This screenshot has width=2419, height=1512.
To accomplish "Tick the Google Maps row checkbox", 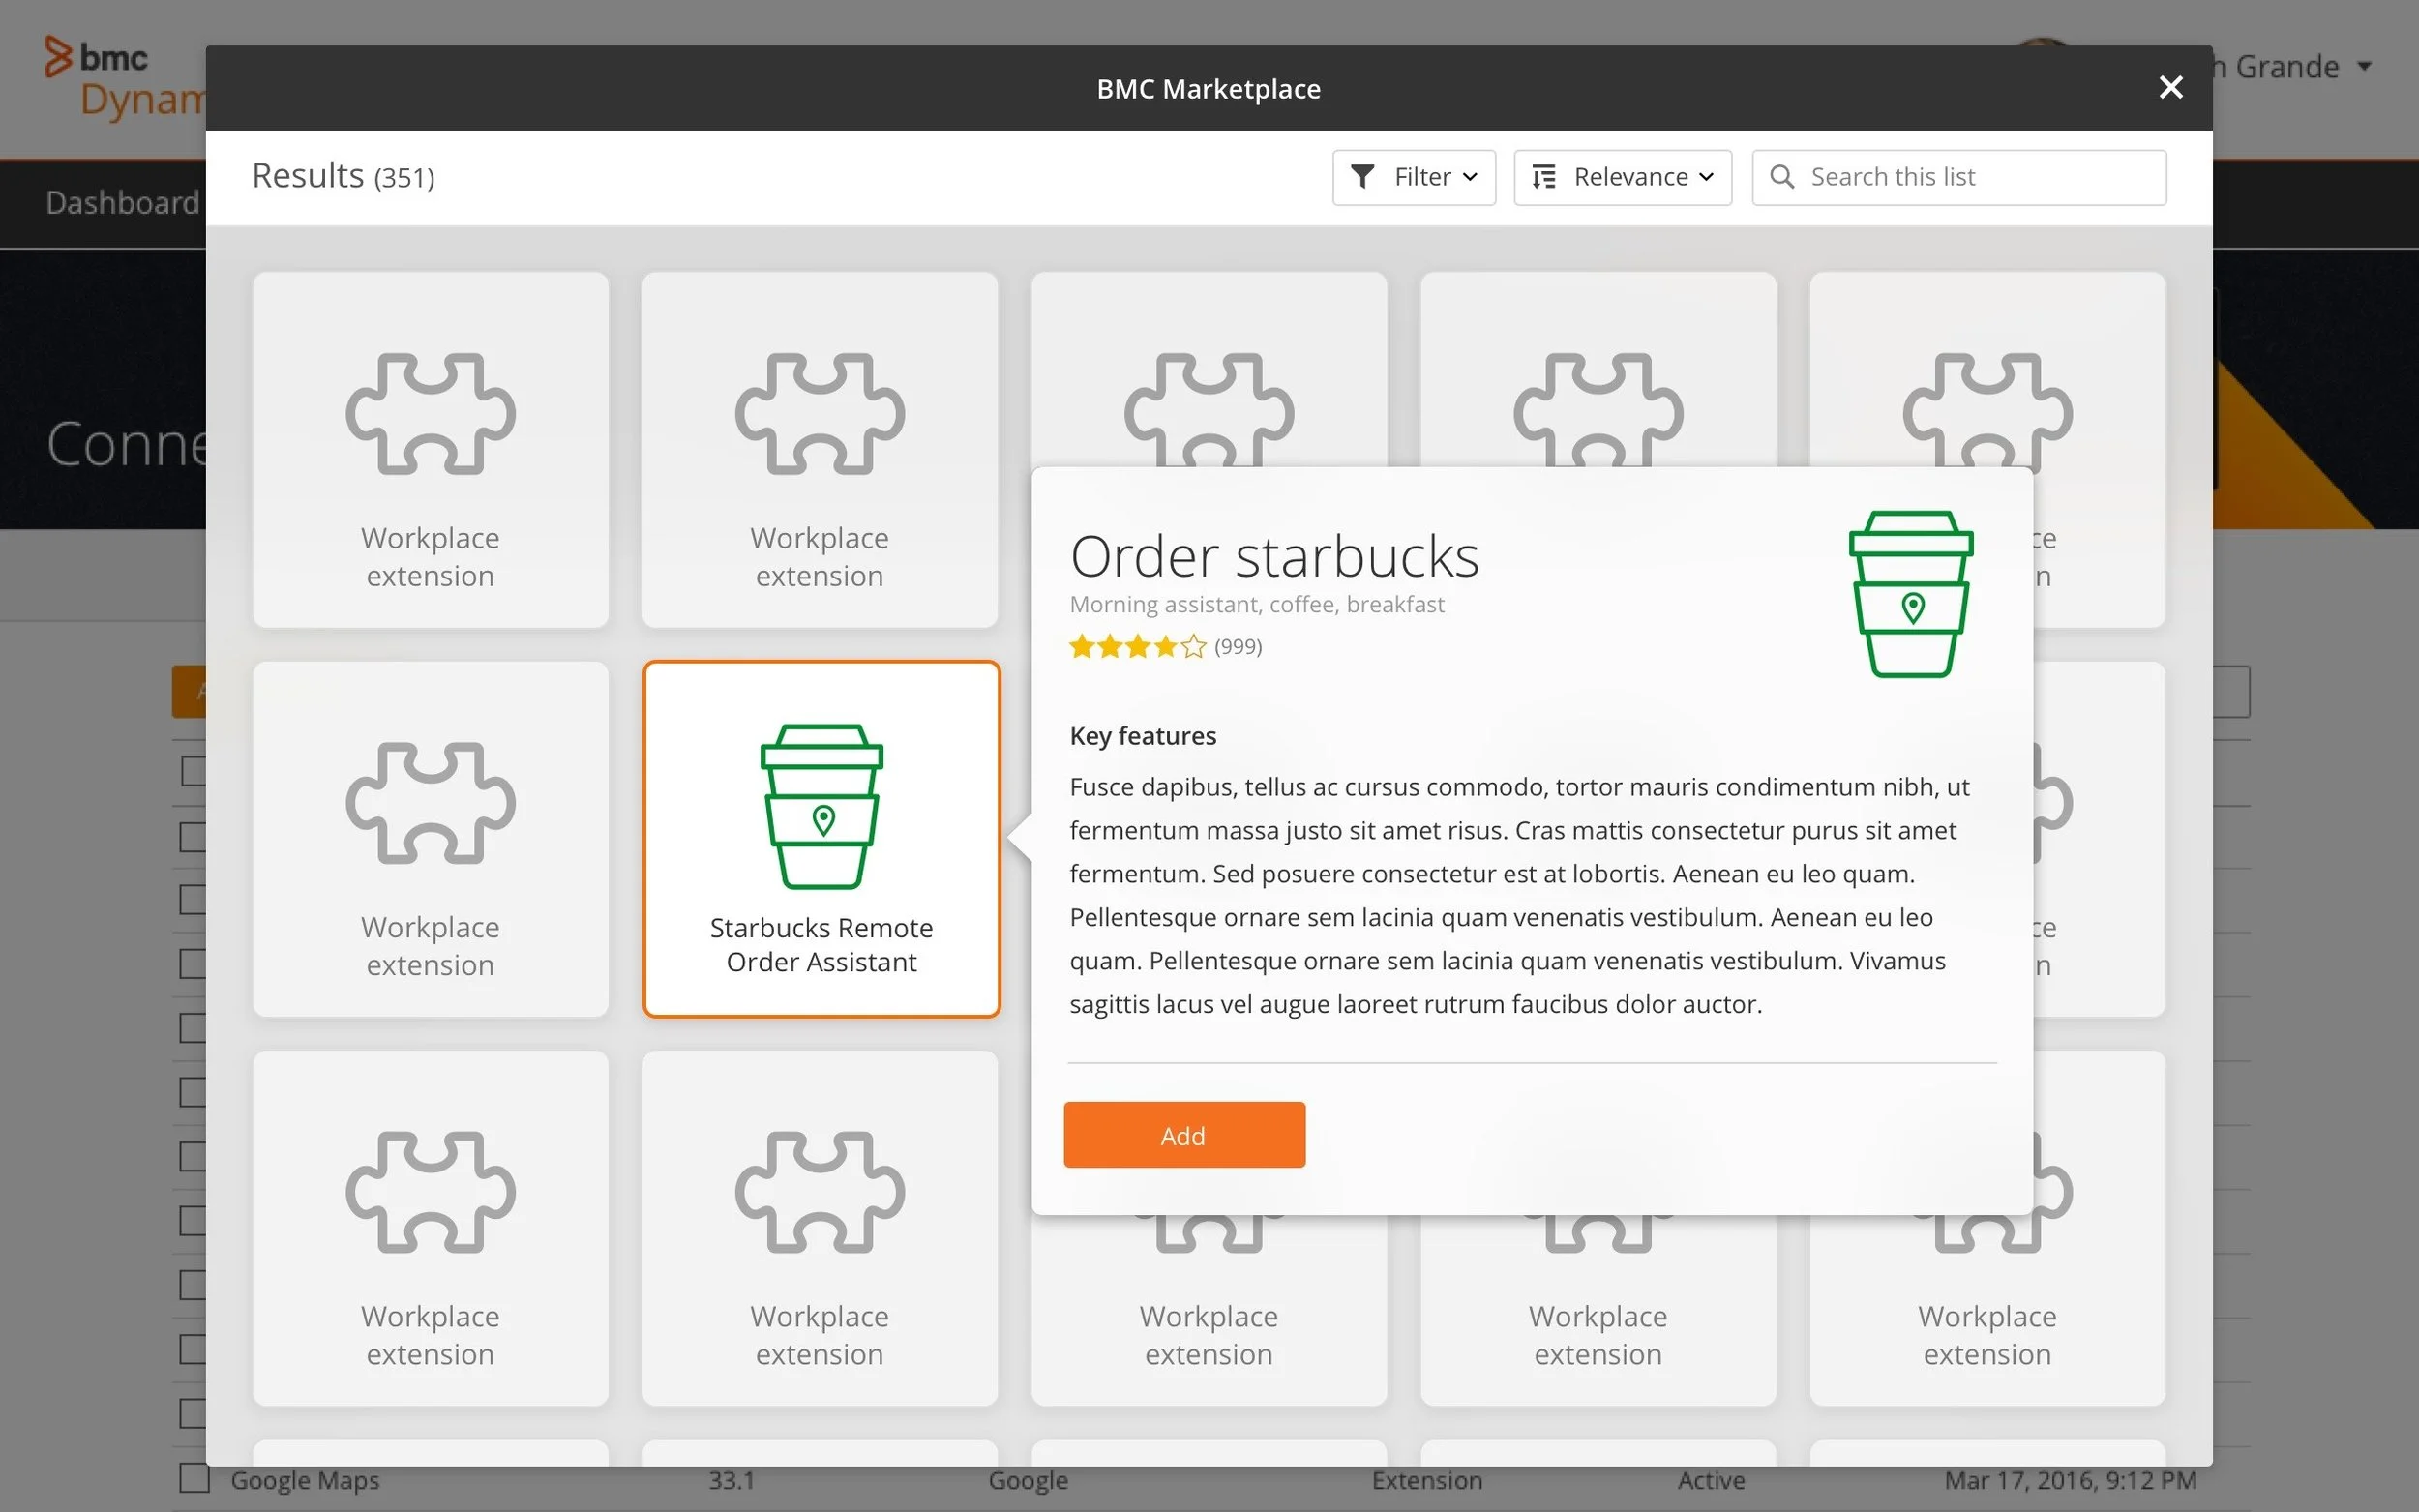I will click(x=194, y=1478).
